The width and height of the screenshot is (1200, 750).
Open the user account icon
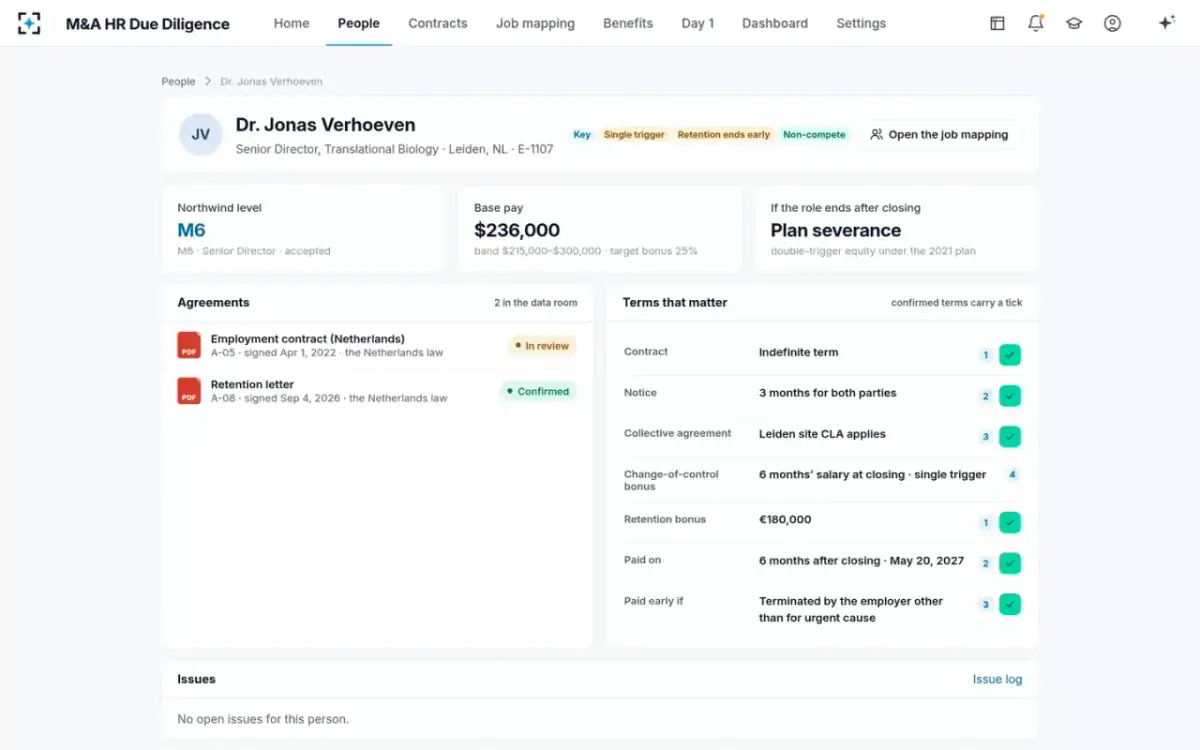pyautogui.click(x=1112, y=23)
